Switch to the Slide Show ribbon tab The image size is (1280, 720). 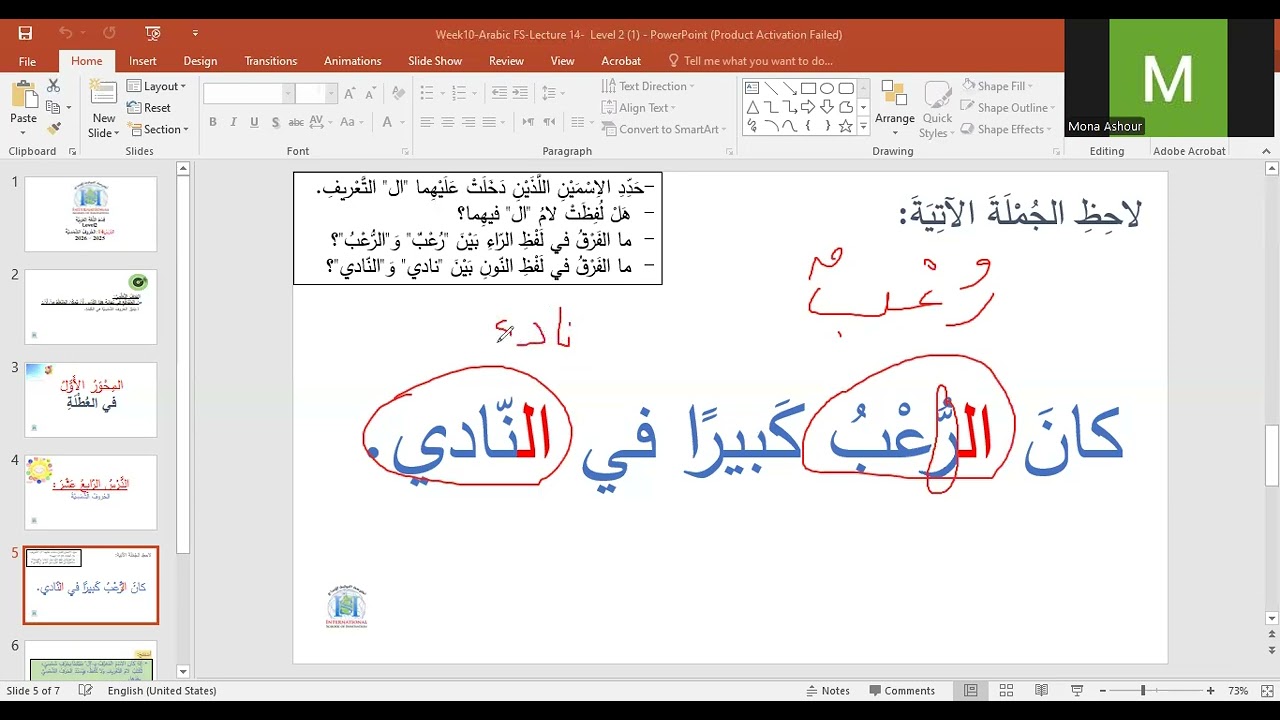pos(435,61)
